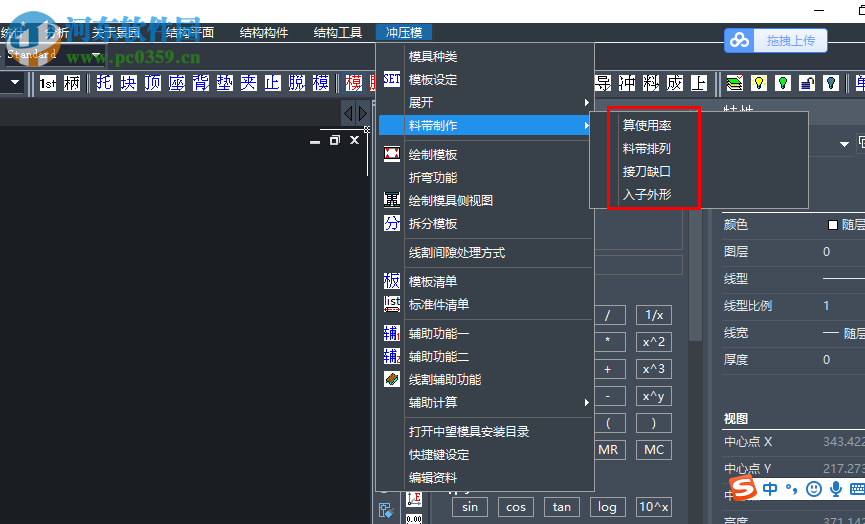This screenshot has width=865, height=524.
Task: Click the 成 toolbar icon
Action: 675,83
